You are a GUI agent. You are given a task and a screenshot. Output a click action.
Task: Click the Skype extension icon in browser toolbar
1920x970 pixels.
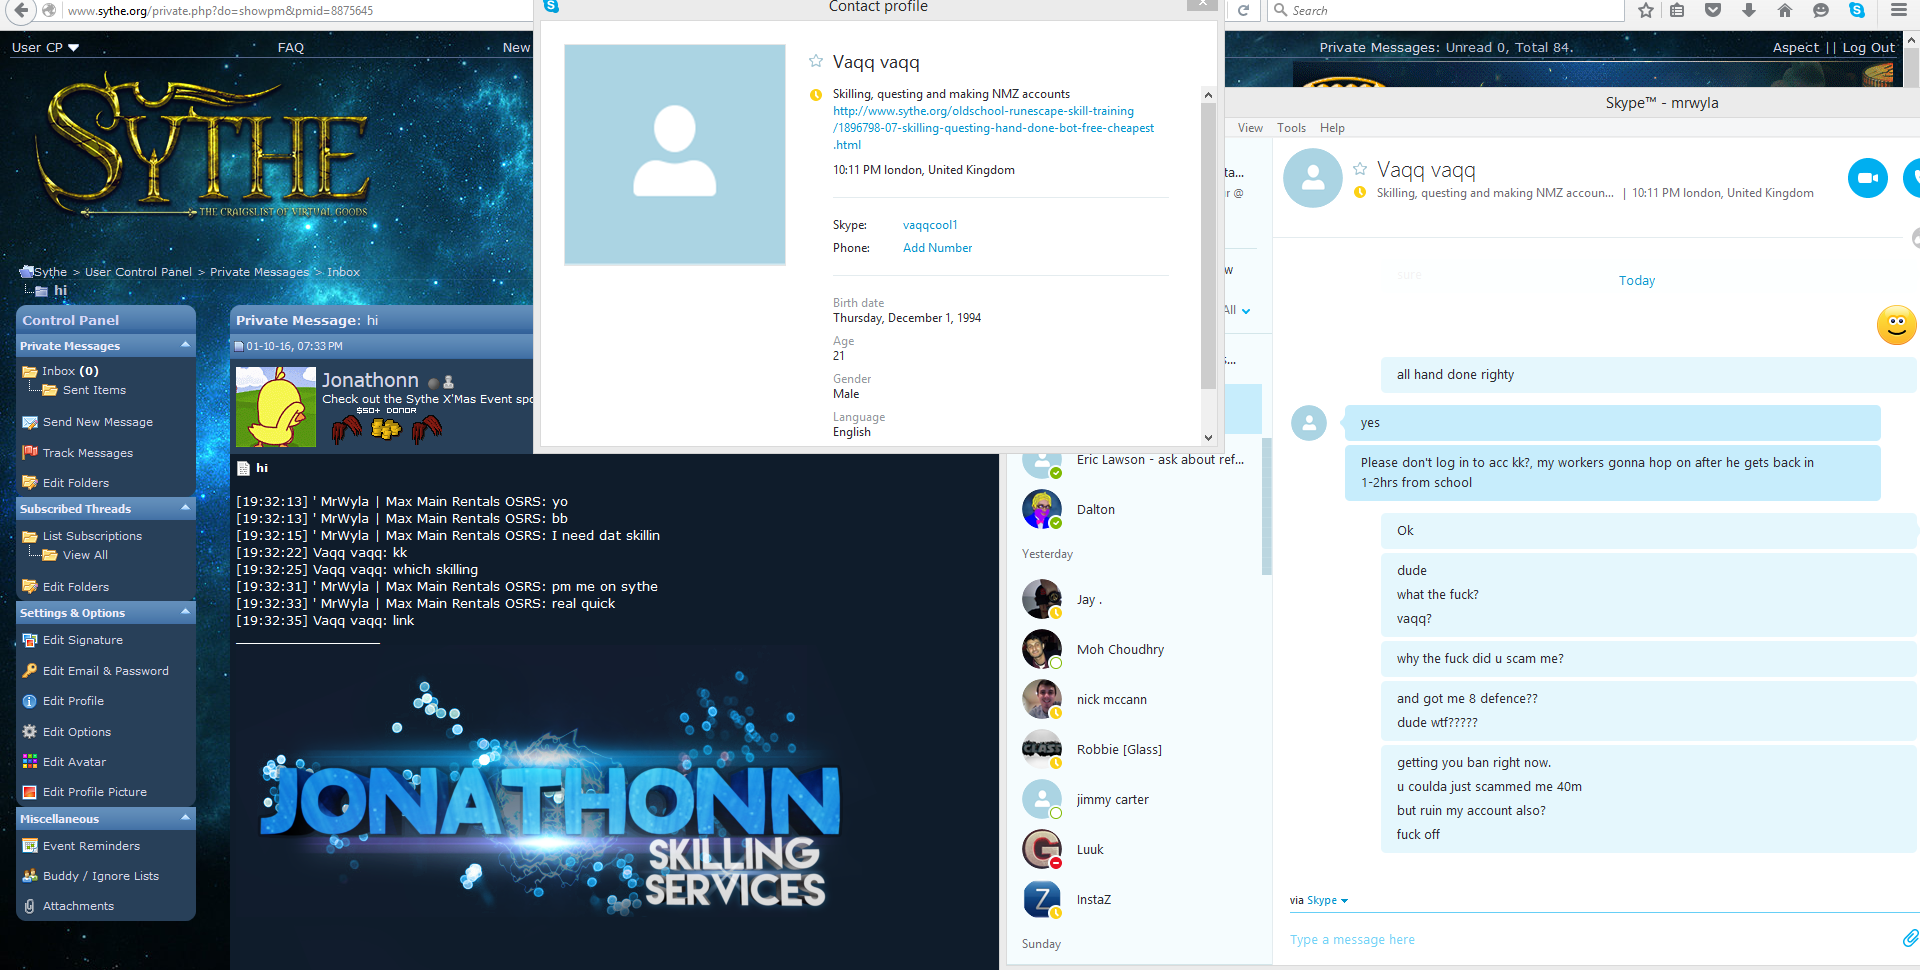pyautogui.click(x=1857, y=11)
